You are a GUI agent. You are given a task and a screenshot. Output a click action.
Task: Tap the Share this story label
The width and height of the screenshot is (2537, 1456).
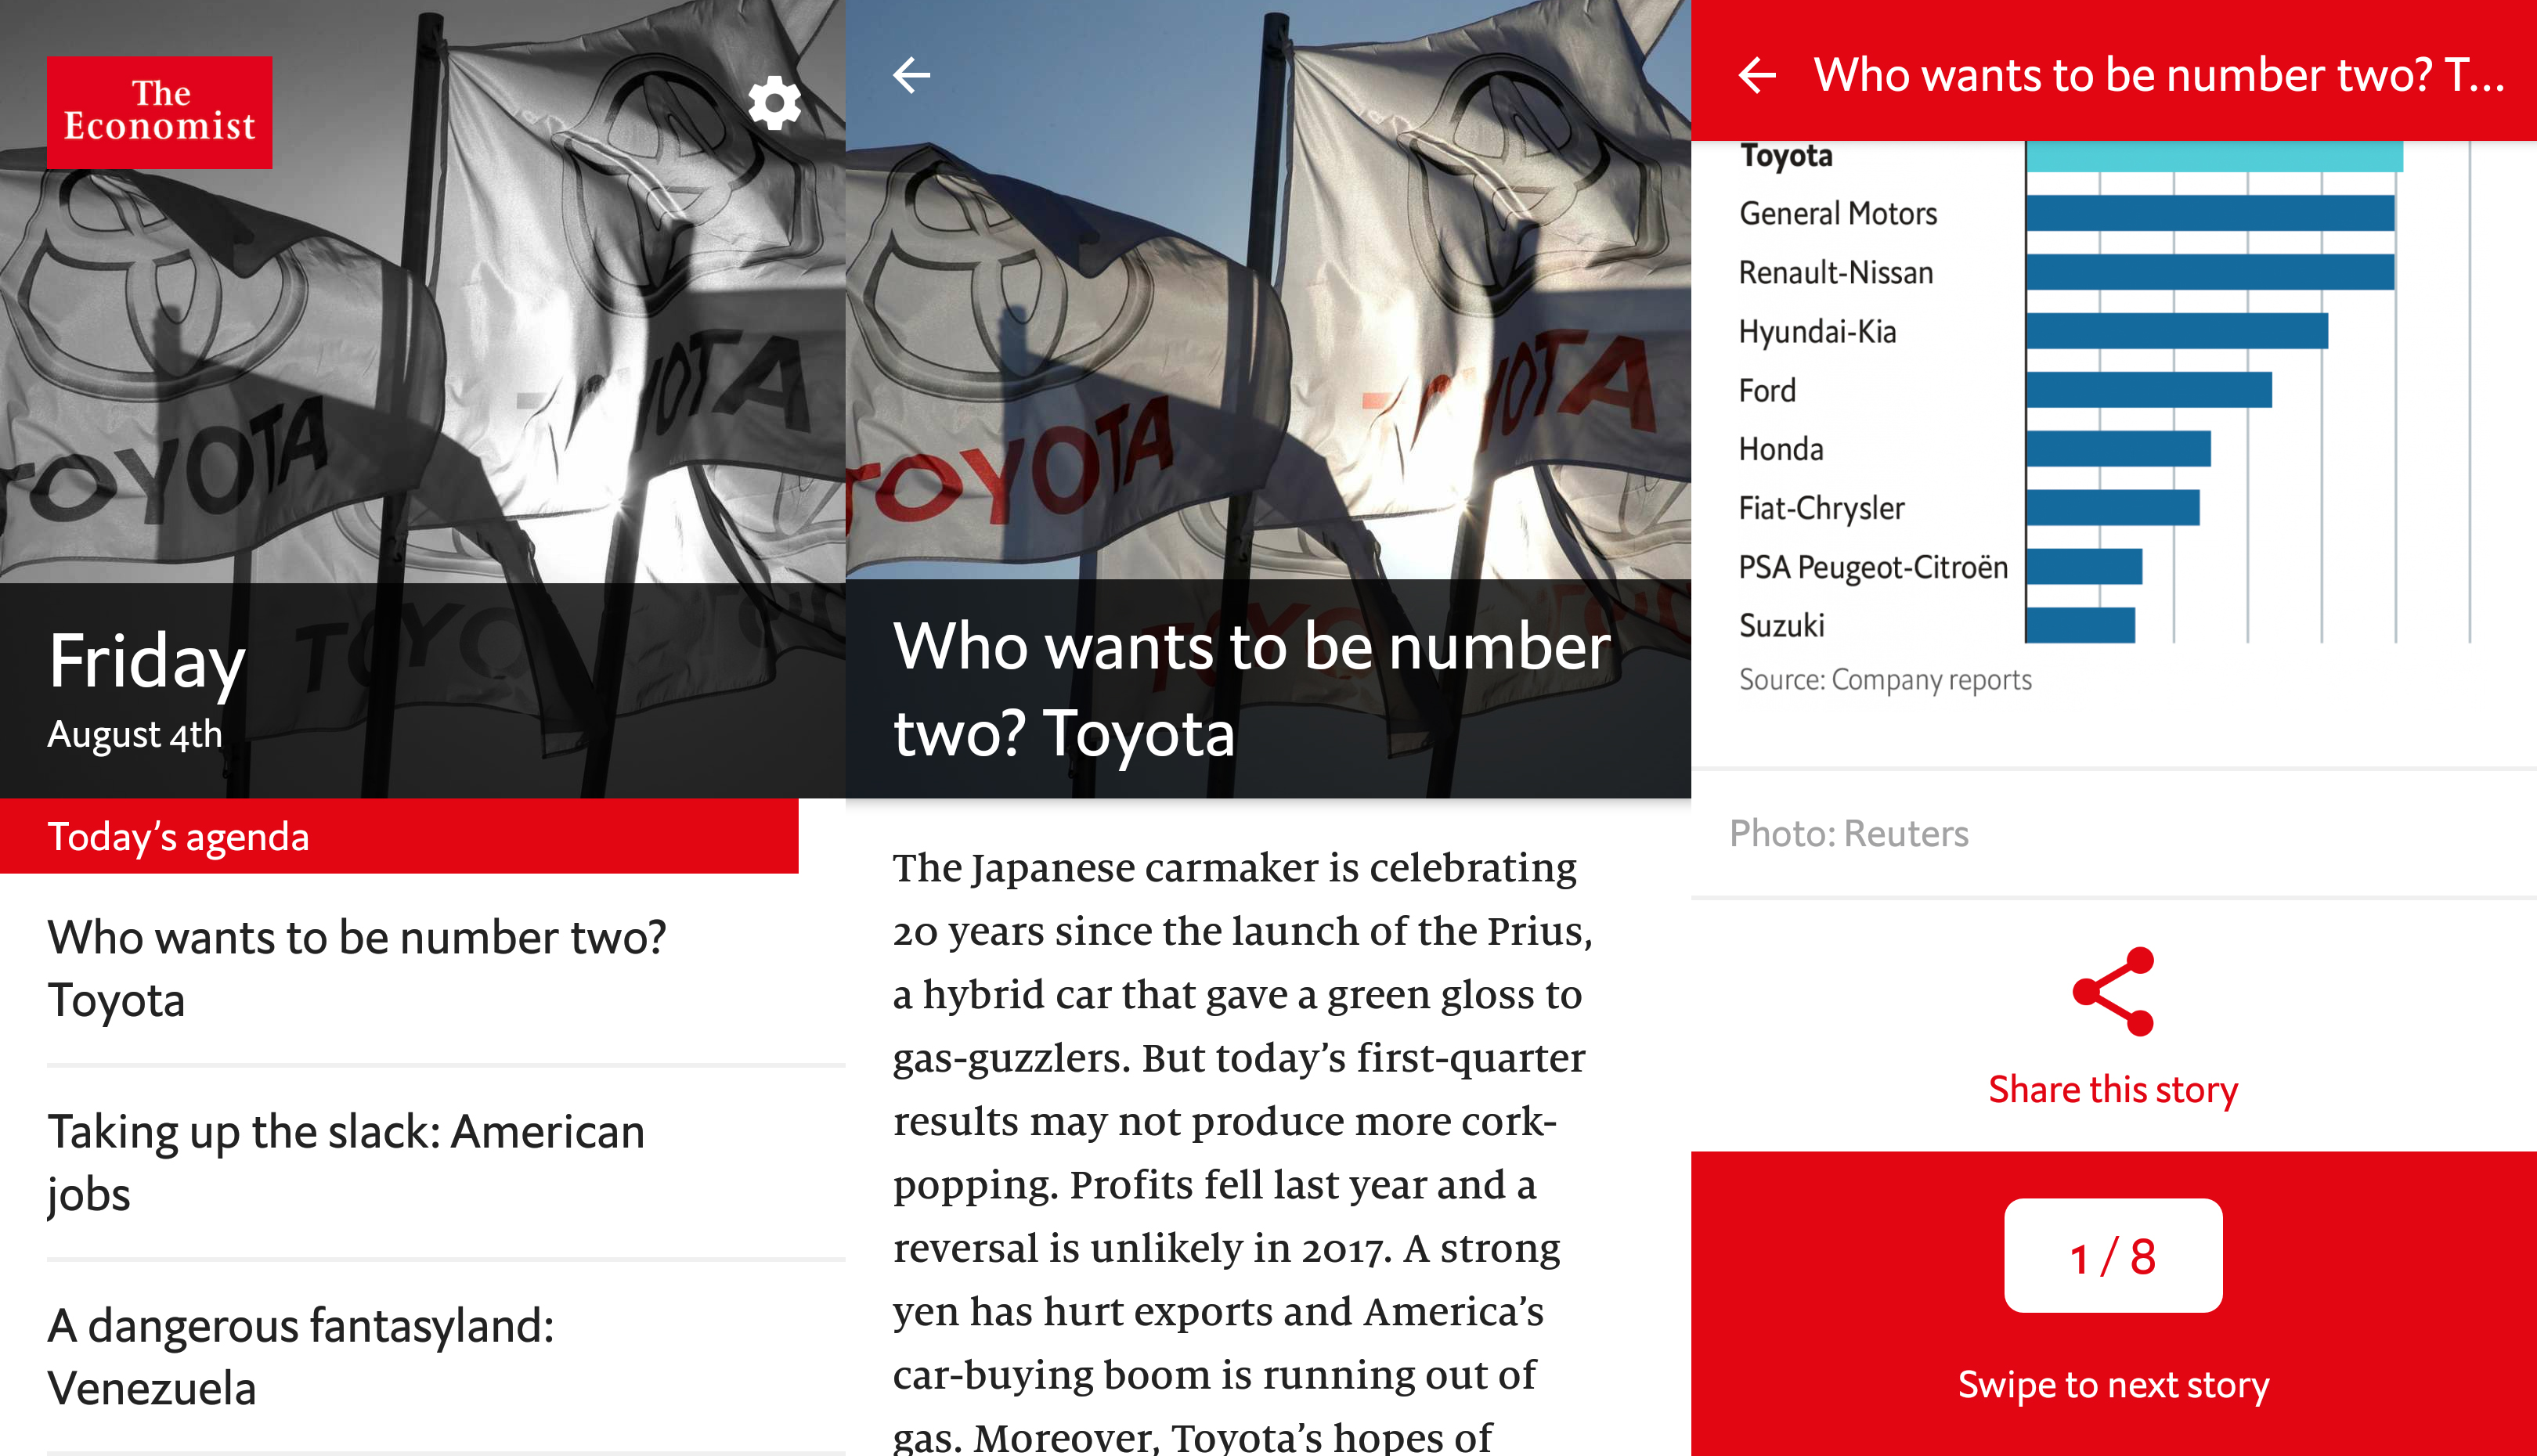(2113, 1089)
